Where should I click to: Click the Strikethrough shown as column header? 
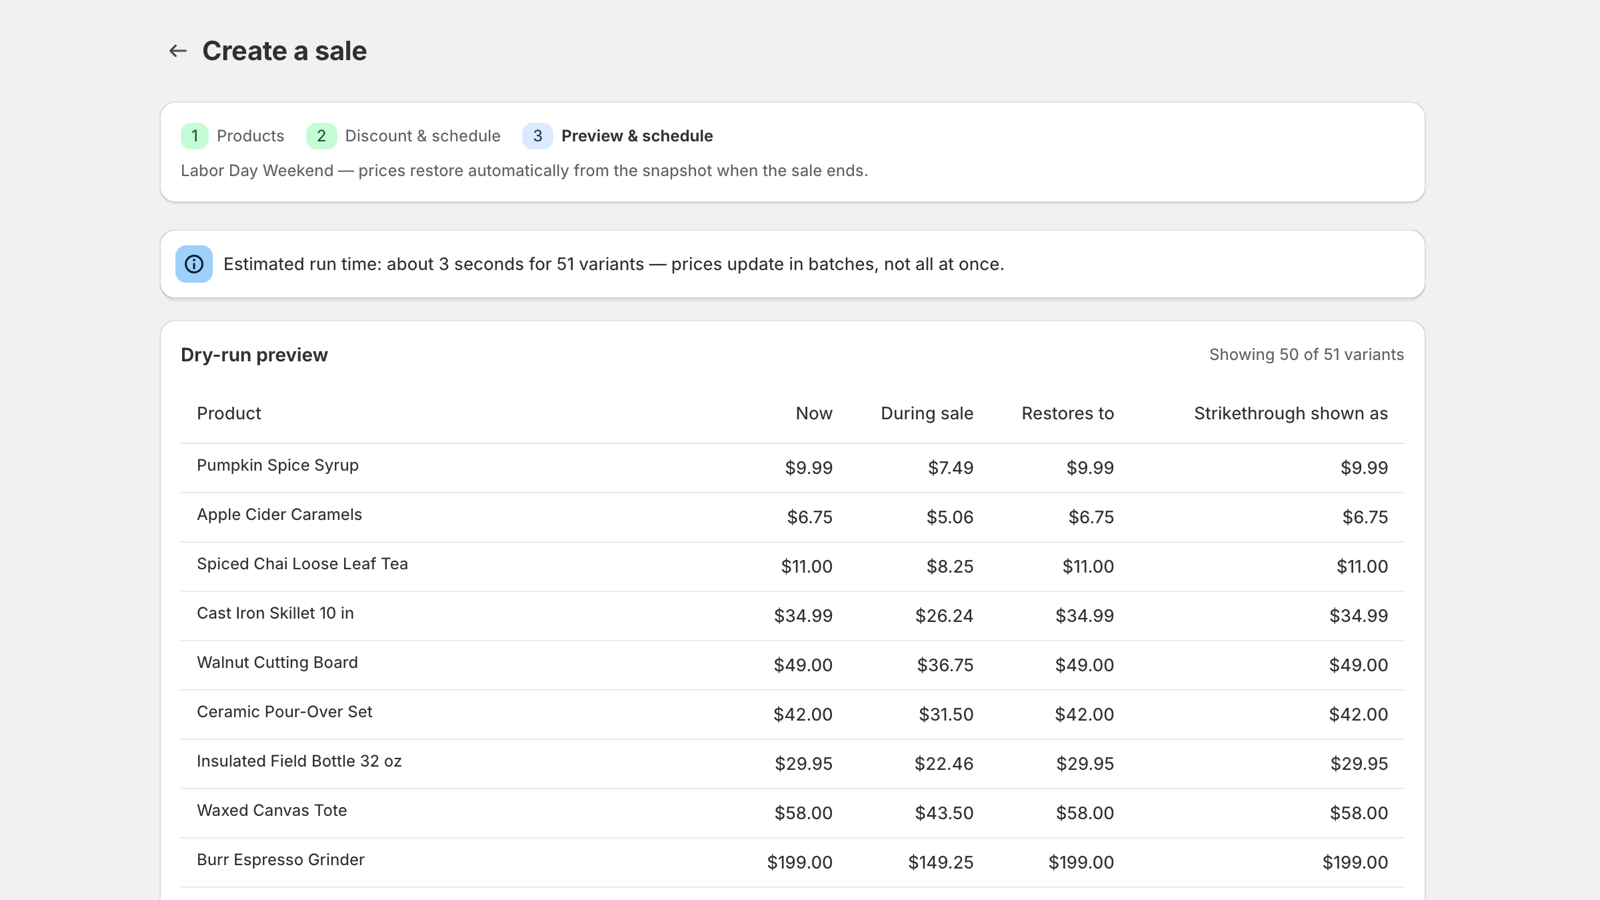coord(1291,414)
